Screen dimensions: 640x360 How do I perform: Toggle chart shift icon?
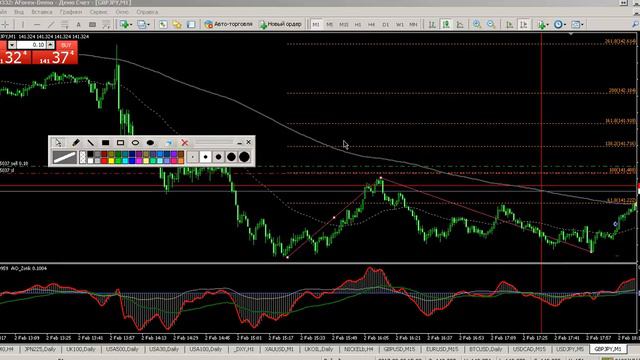(524, 24)
